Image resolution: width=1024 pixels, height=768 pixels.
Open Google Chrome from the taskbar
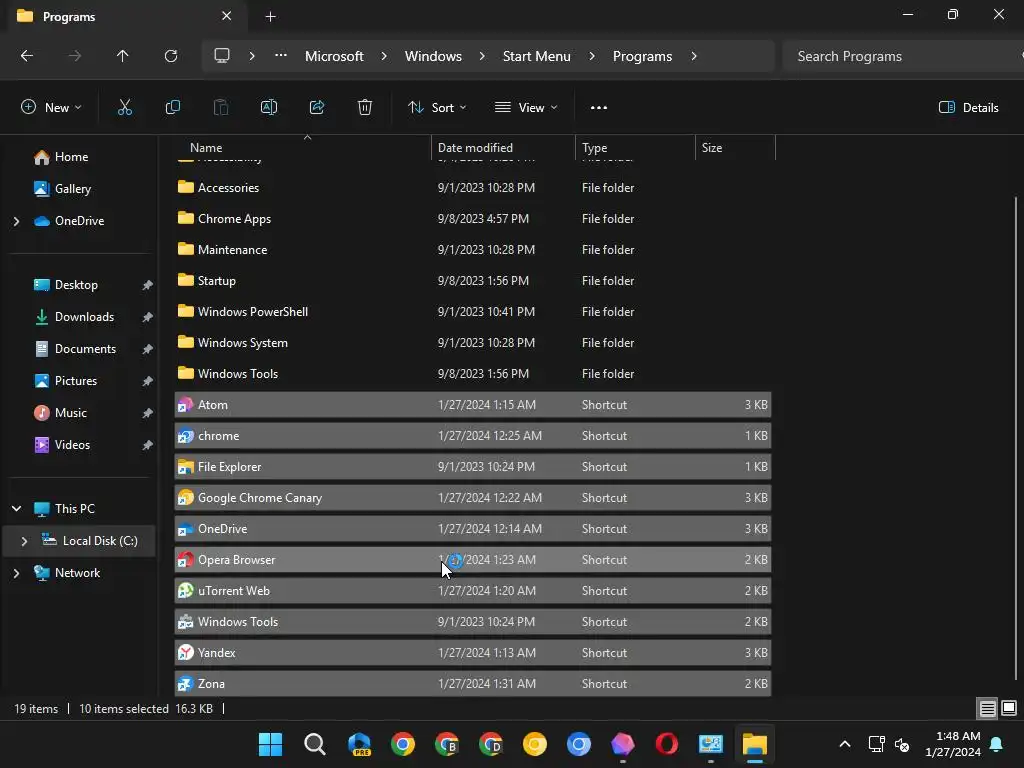[x=403, y=744]
